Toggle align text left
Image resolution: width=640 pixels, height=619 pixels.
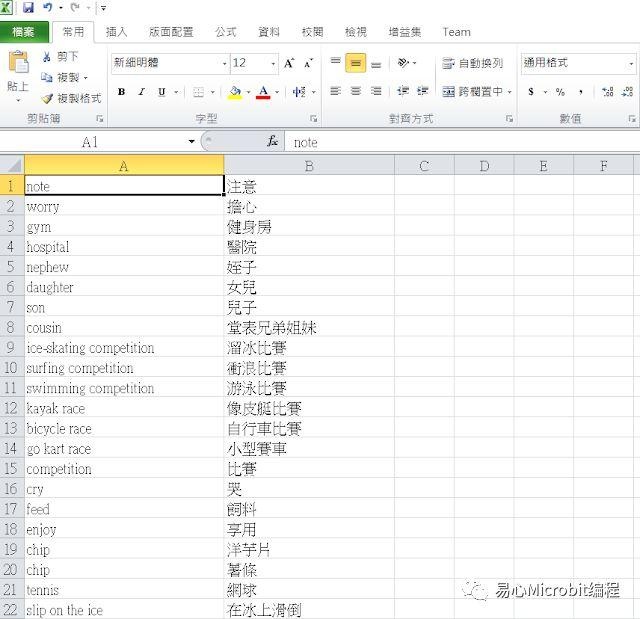tap(336, 91)
